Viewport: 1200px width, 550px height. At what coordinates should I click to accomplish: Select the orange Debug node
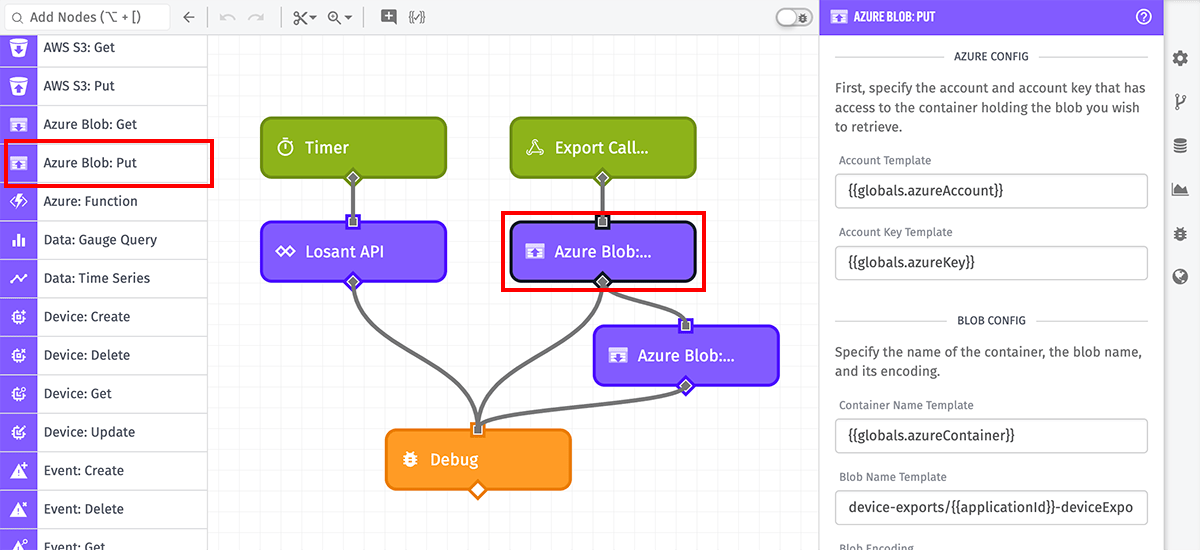tap(478, 460)
